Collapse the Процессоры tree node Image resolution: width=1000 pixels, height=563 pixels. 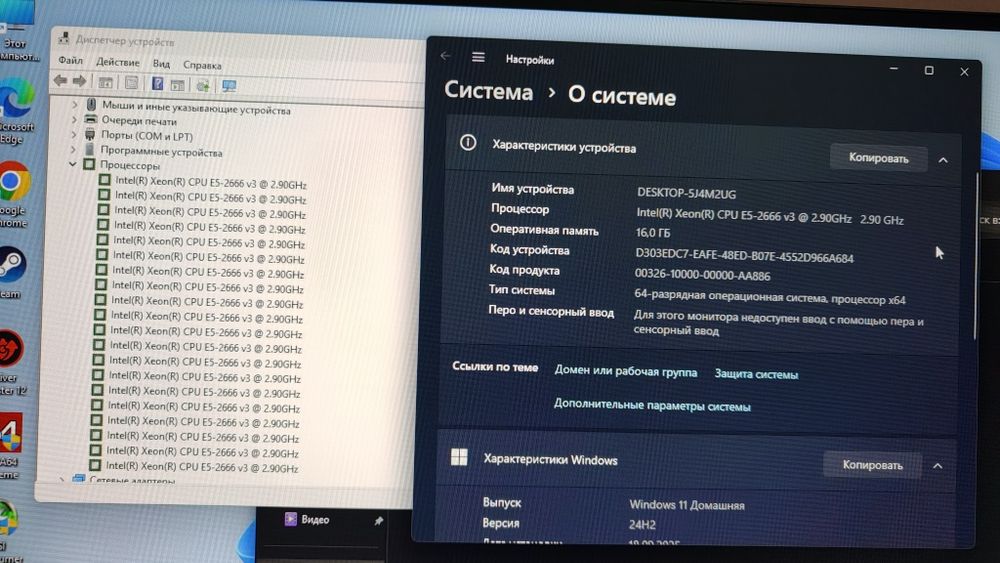click(72, 165)
